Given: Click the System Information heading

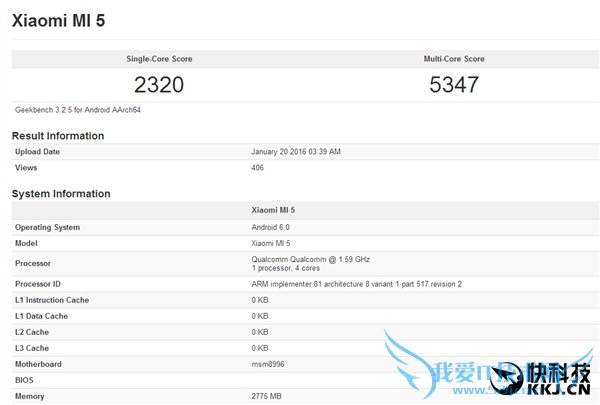Looking at the screenshot, I should (x=61, y=194).
